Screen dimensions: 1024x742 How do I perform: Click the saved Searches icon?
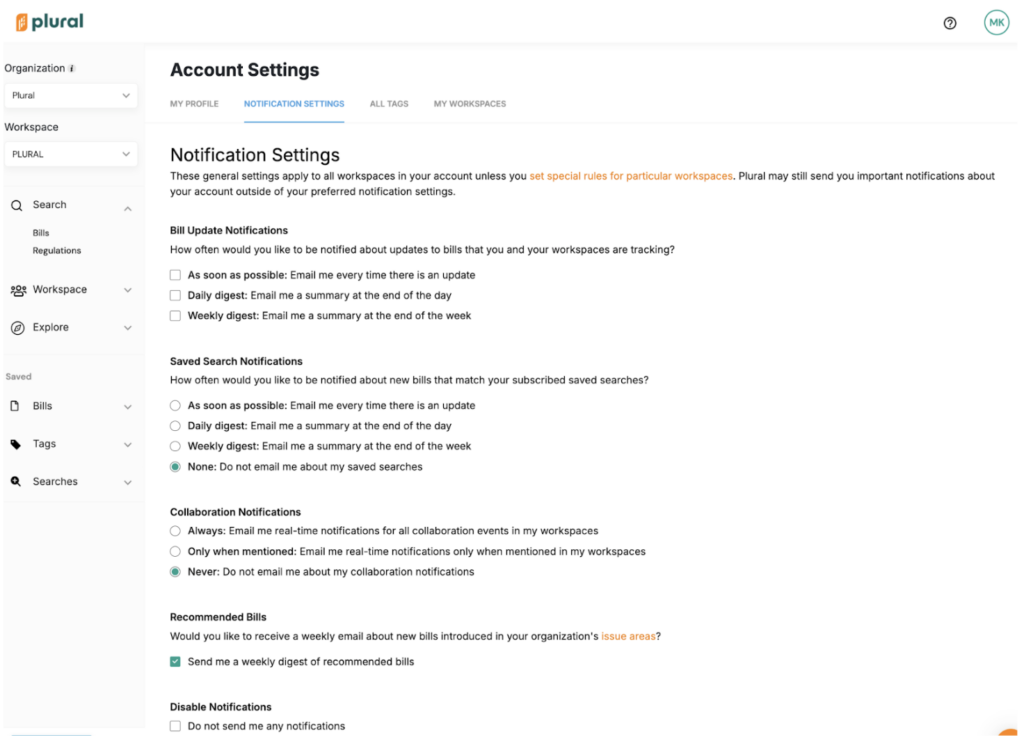point(16,482)
